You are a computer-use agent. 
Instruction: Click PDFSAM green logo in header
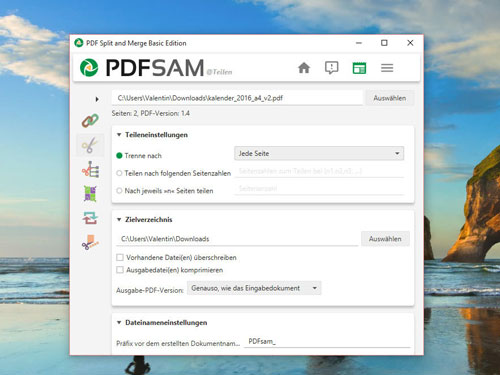point(89,68)
